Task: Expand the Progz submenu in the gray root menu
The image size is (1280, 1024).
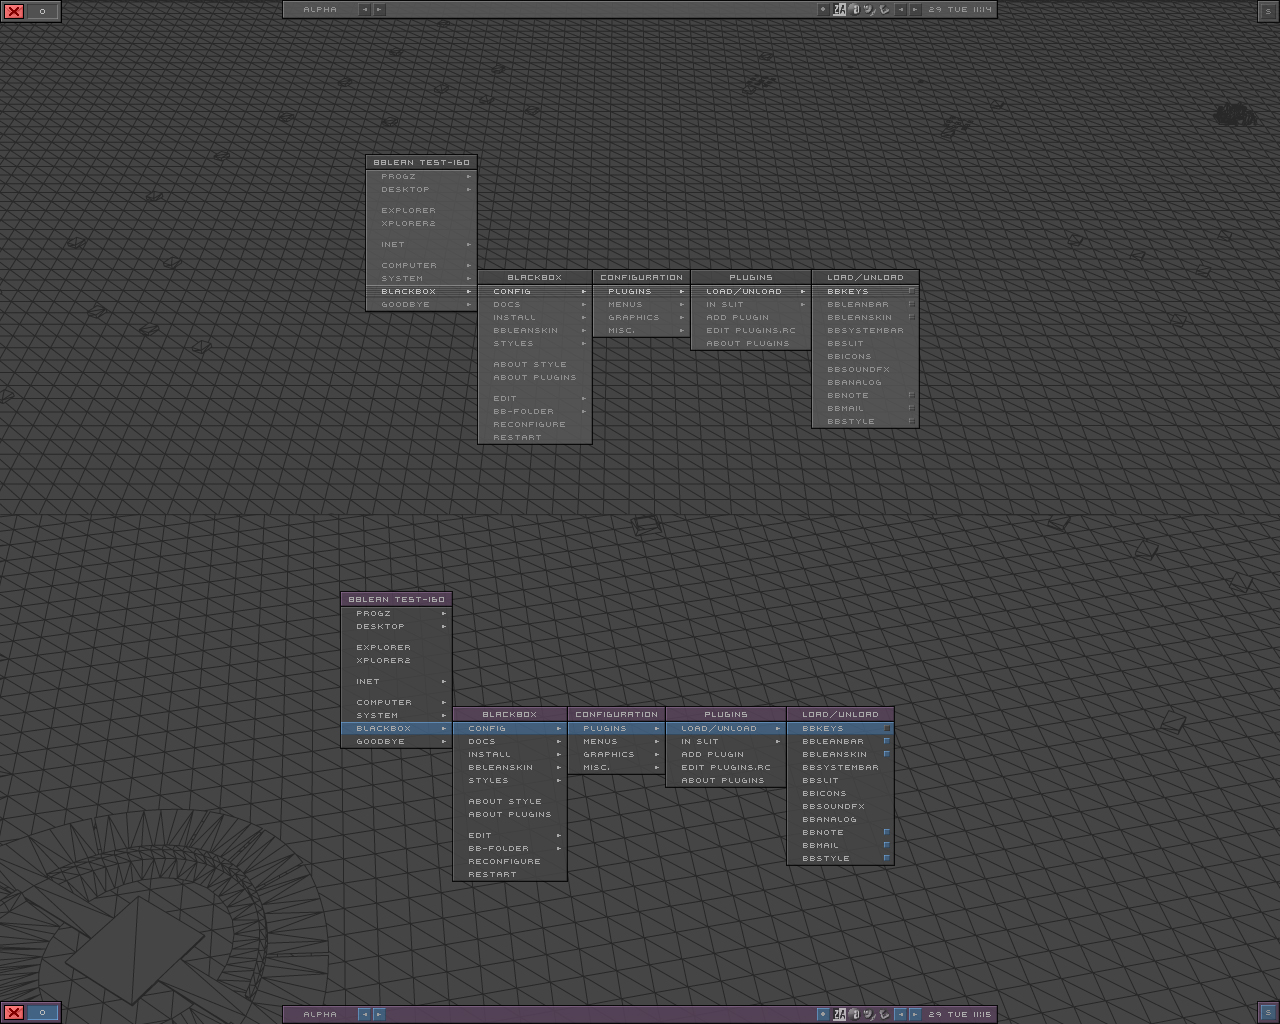Action: pyautogui.click(x=422, y=176)
